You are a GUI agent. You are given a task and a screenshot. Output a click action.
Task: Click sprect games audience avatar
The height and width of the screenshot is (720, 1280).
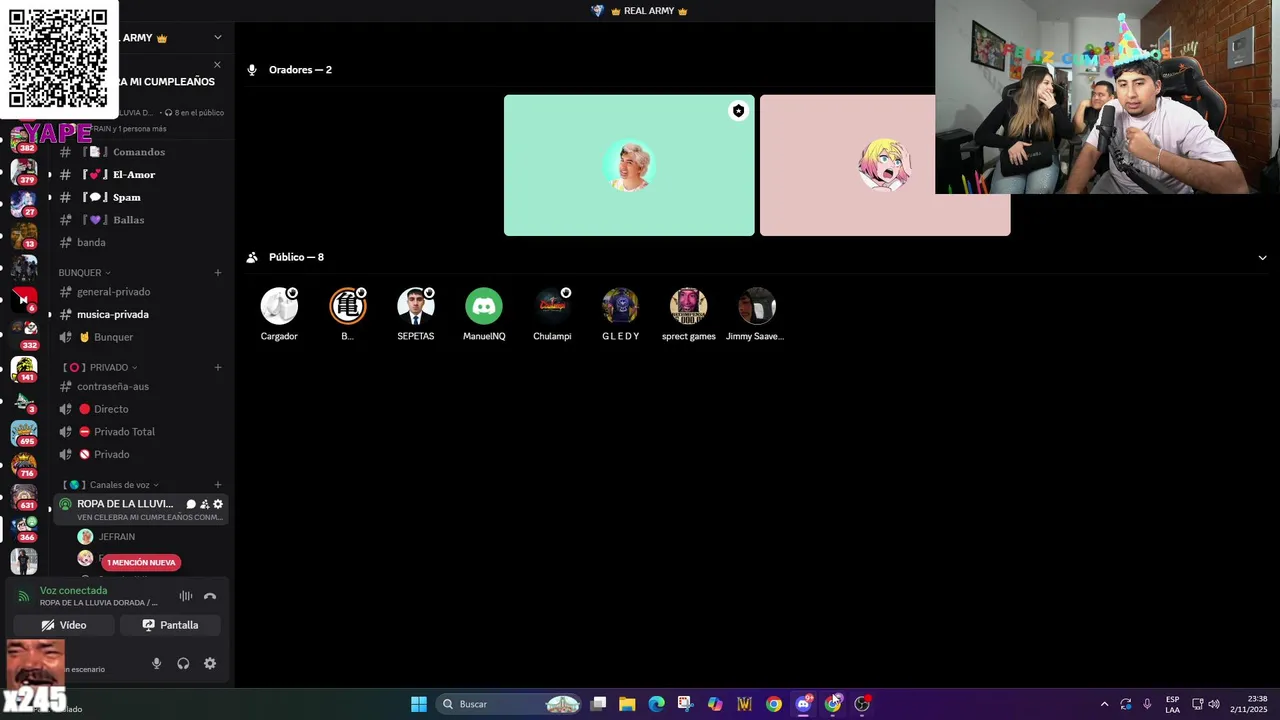coord(688,306)
